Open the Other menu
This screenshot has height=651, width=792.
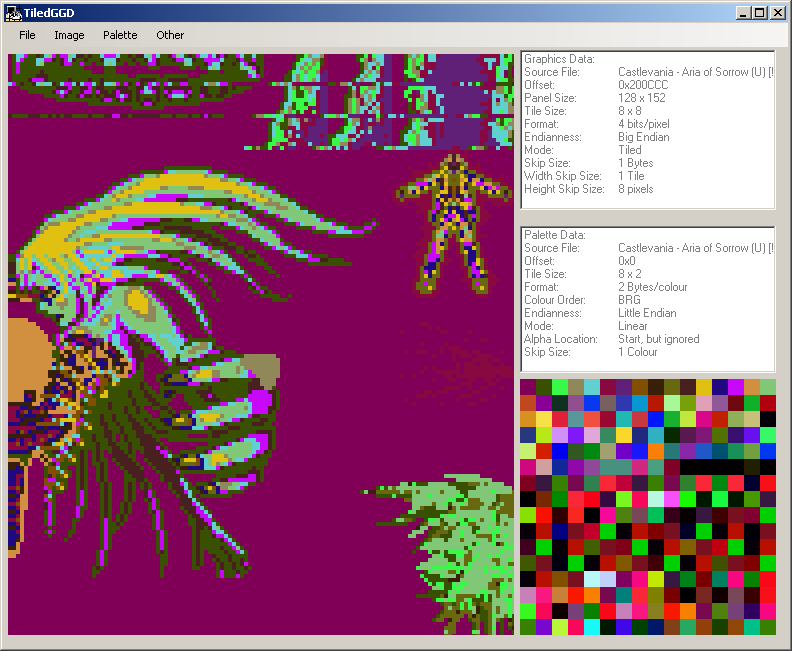pos(170,35)
